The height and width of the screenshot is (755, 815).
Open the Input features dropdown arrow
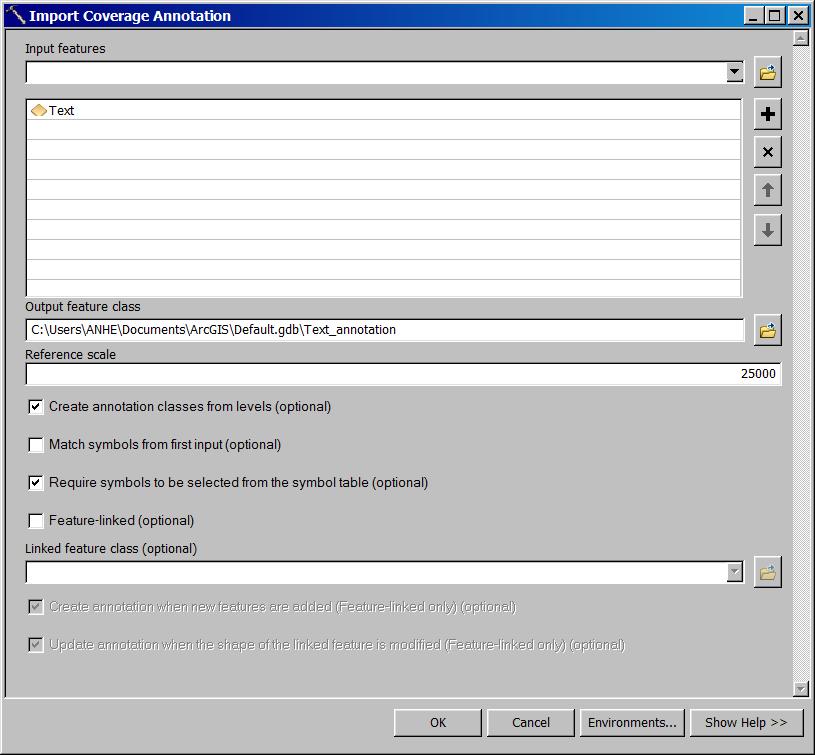point(734,72)
